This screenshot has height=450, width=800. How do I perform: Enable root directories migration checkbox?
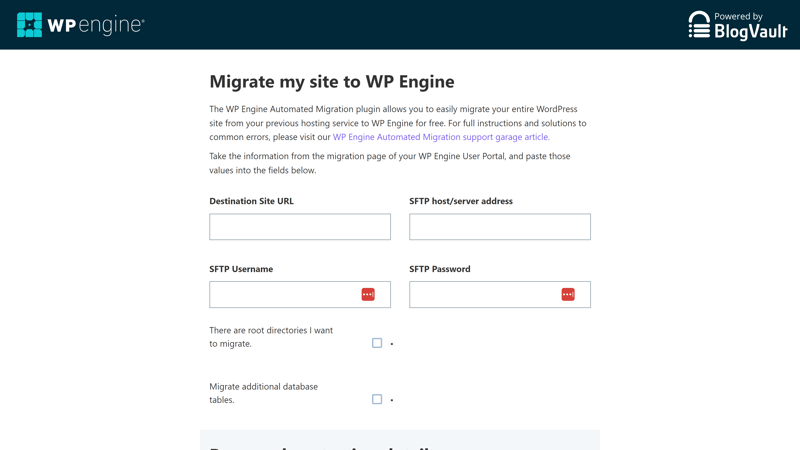[x=377, y=343]
